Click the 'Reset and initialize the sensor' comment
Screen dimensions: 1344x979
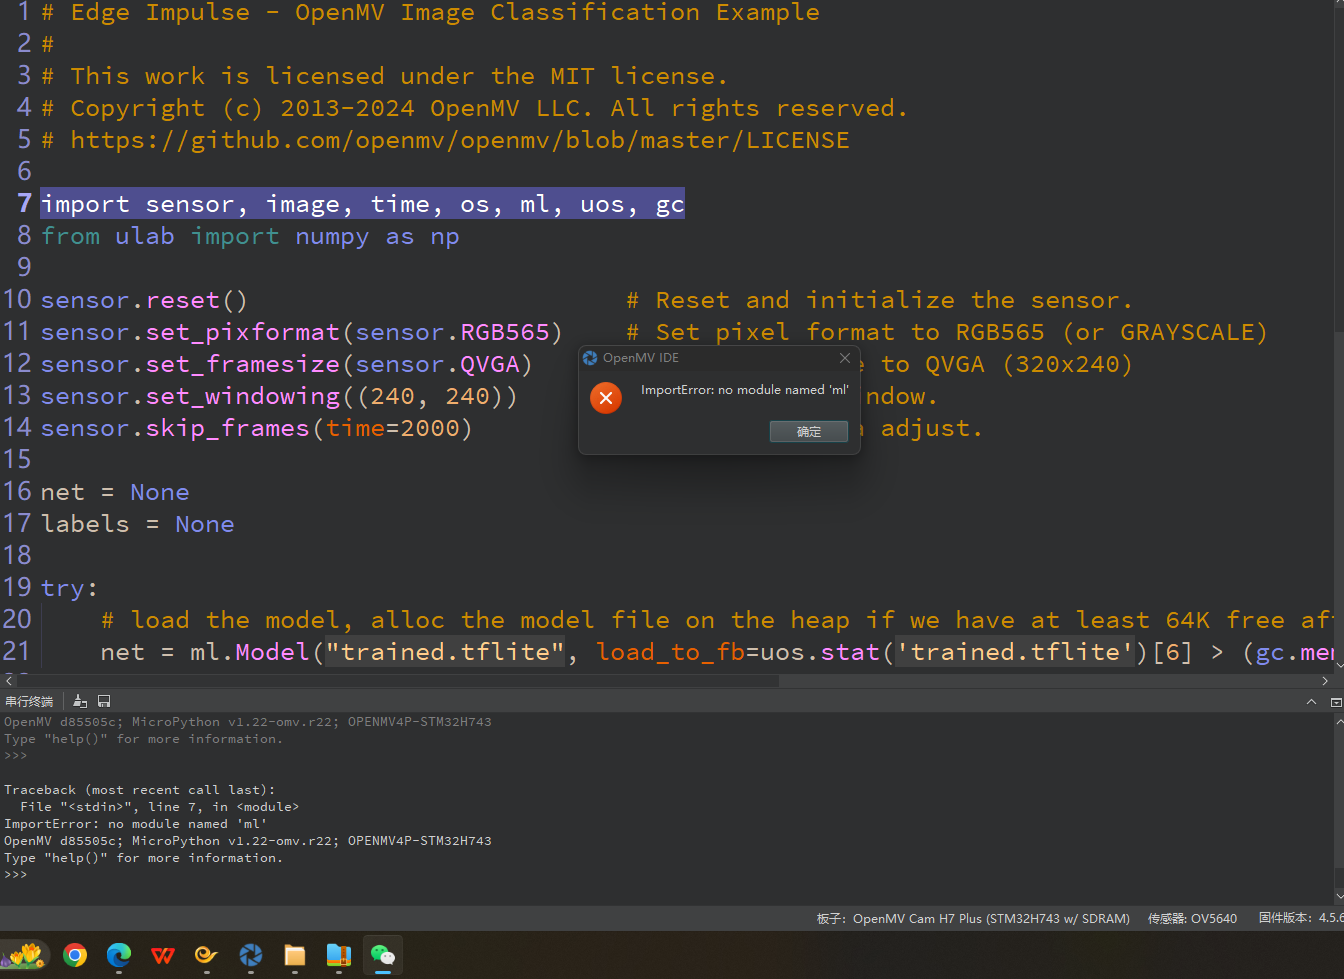pyautogui.click(x=880, y=300)
